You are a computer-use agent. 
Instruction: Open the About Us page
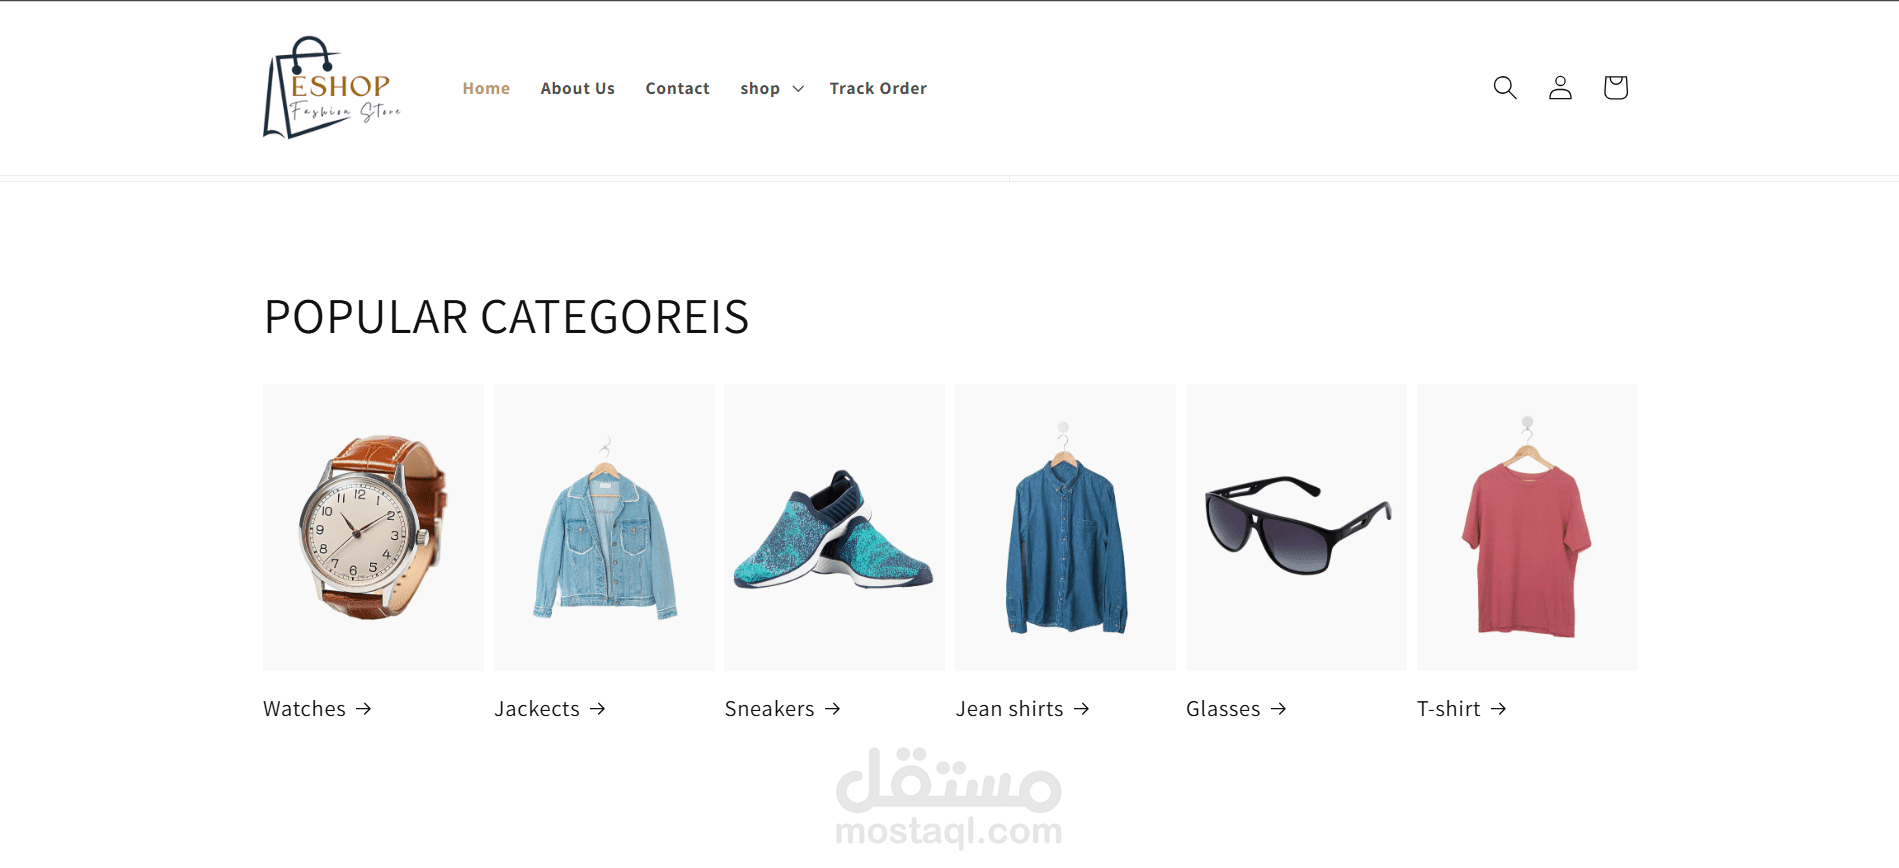[x=578, y=89]
